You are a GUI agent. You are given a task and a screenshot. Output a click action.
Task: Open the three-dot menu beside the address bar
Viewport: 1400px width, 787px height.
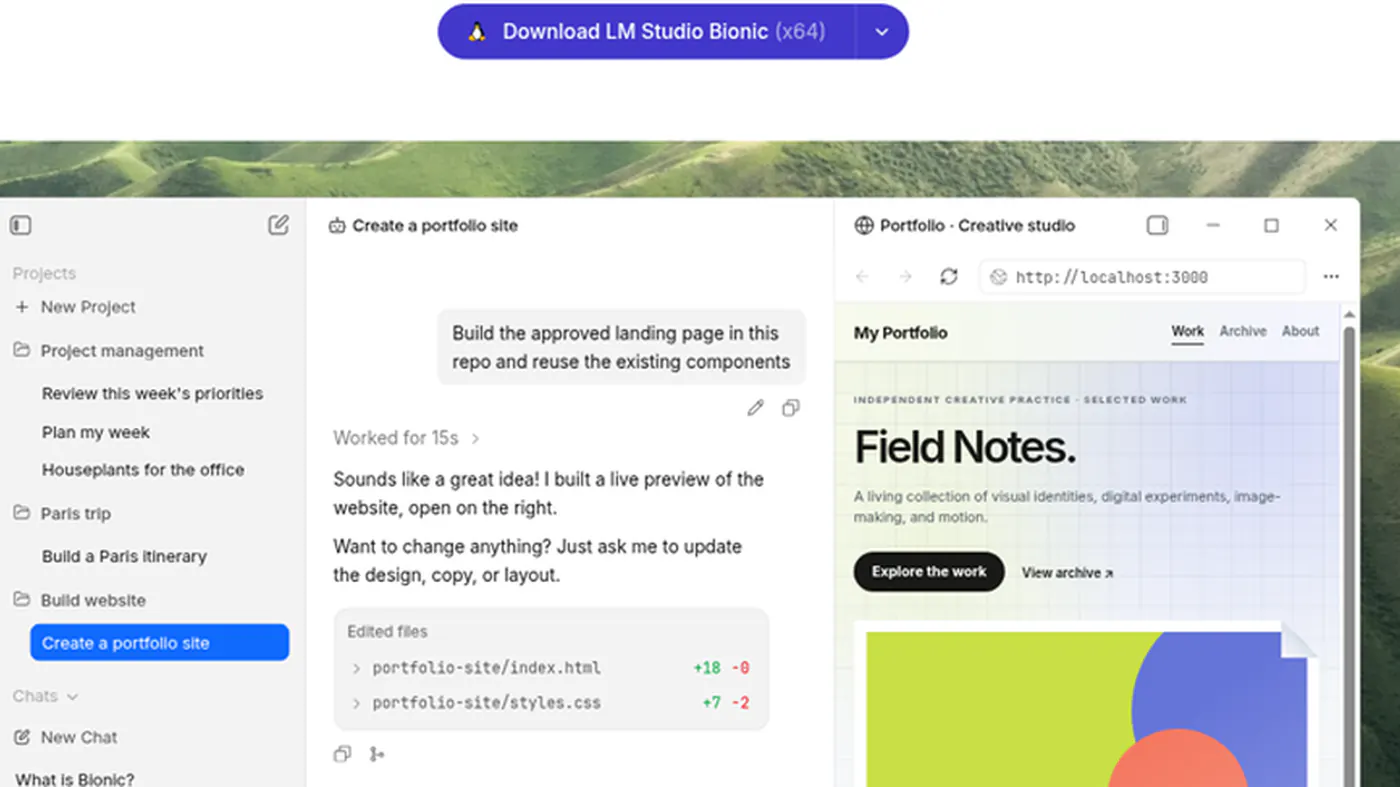pos(1331,277)
